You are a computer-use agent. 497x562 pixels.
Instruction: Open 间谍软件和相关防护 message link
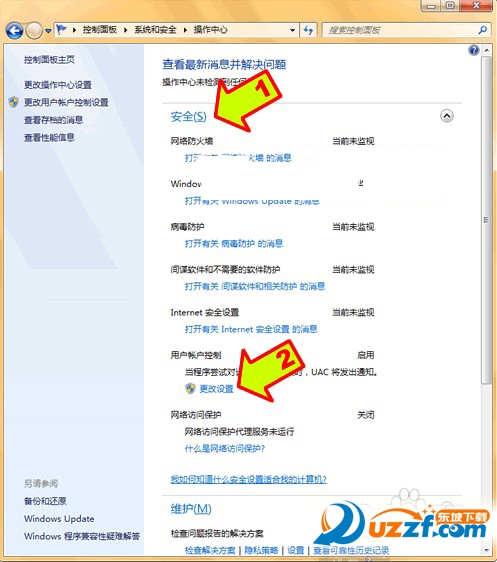pyautogui.click(x=255, y=286)
